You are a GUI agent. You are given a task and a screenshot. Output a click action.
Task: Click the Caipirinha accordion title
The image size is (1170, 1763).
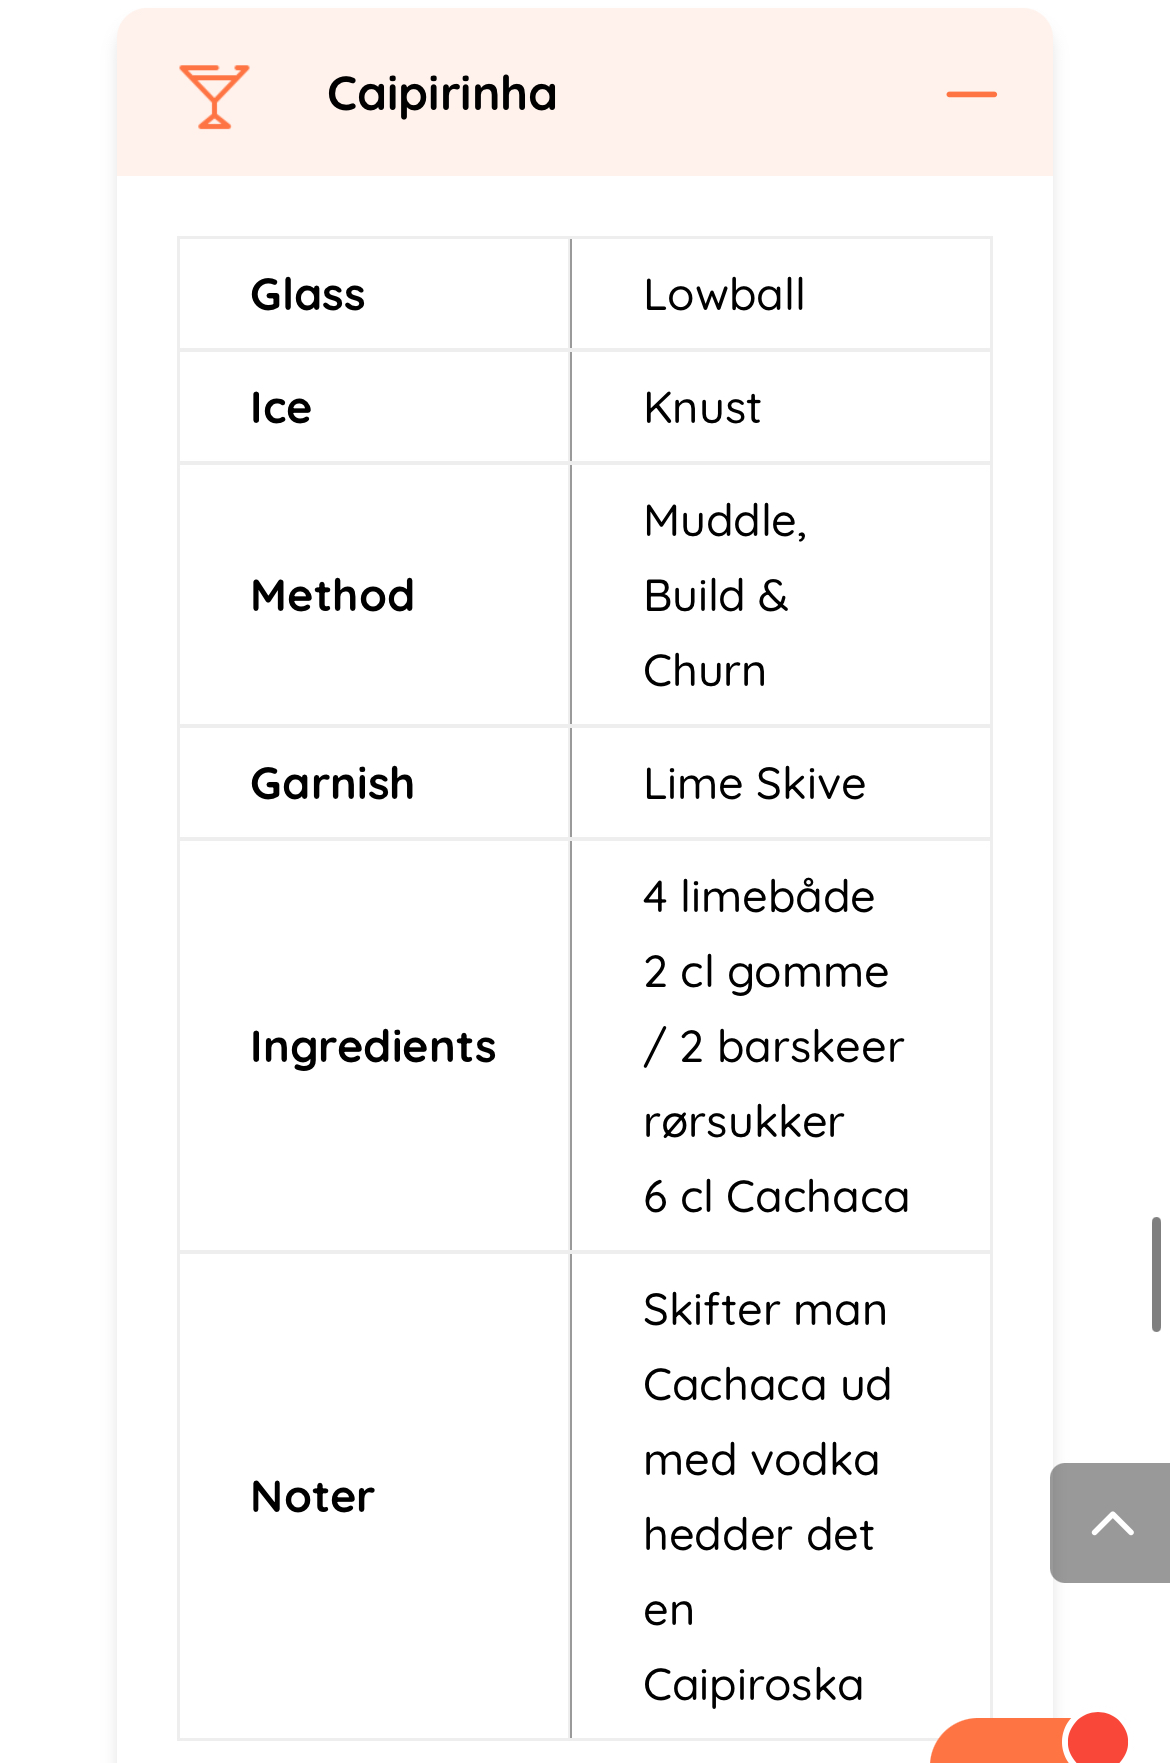[442, 95]
